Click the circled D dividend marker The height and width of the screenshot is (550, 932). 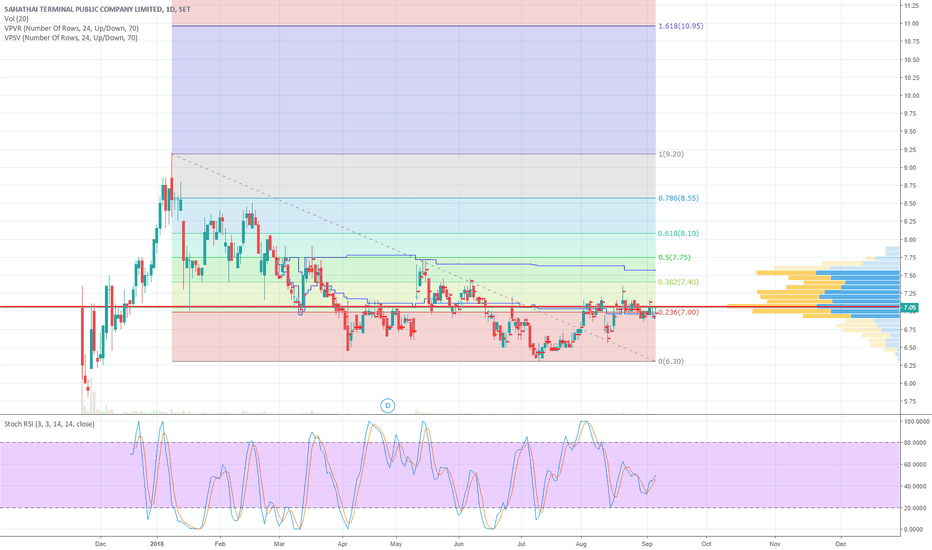click(x=388, y=406)
